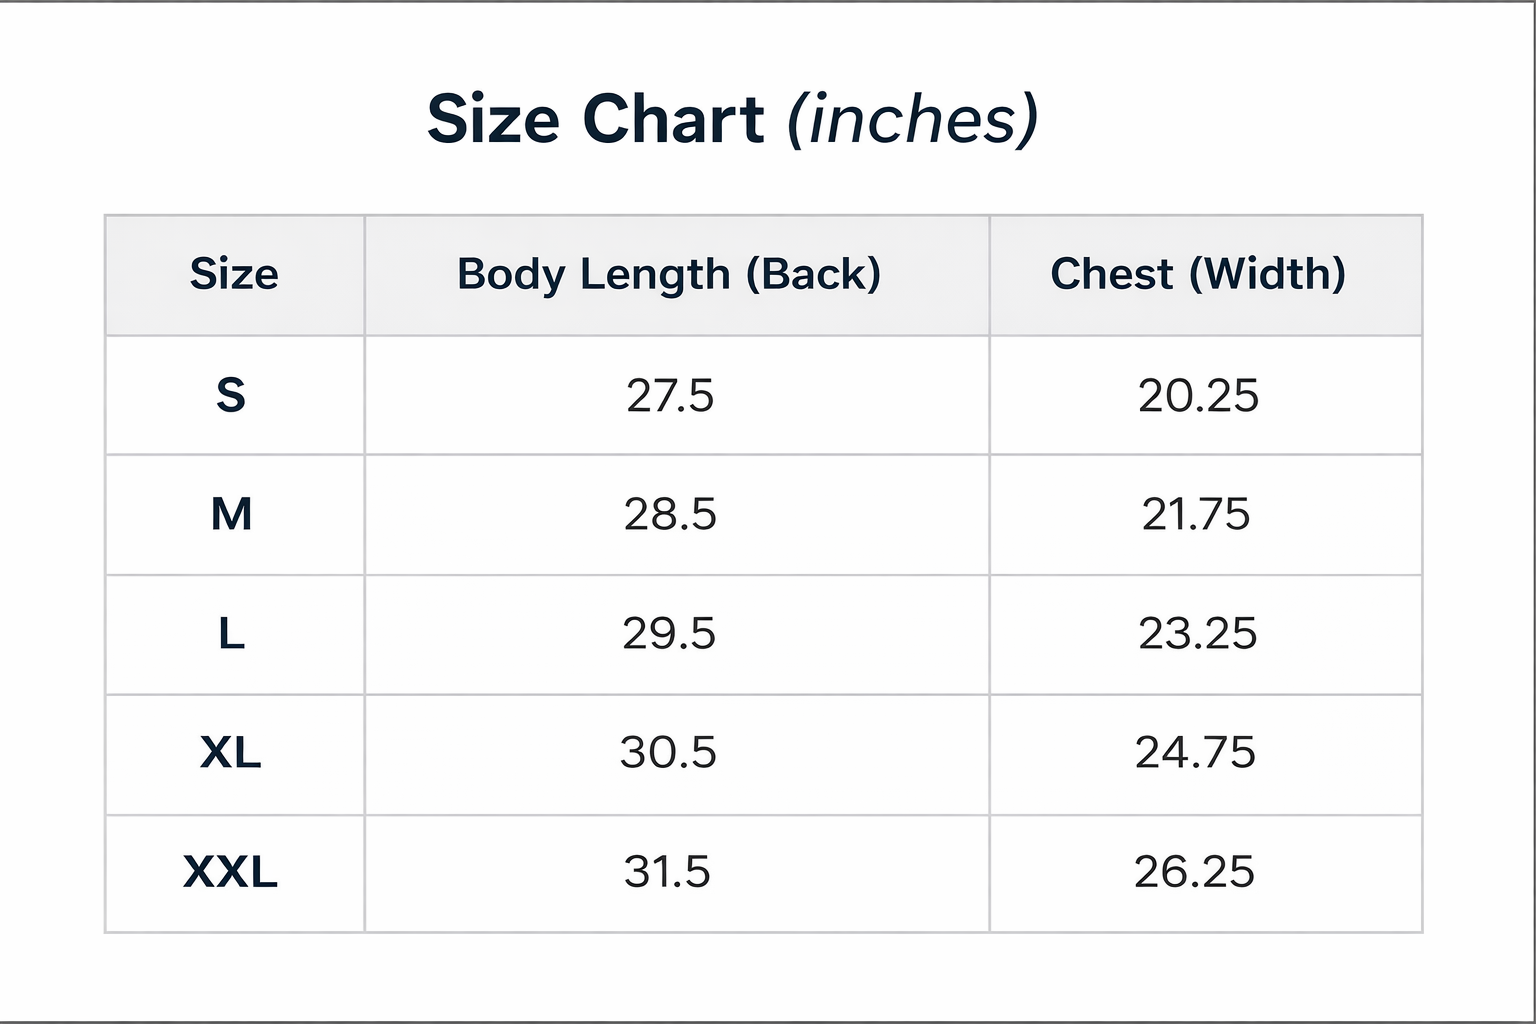Choose the 31.5 body length value
Screen dimensions: 1536x1024
pos(667,871)
